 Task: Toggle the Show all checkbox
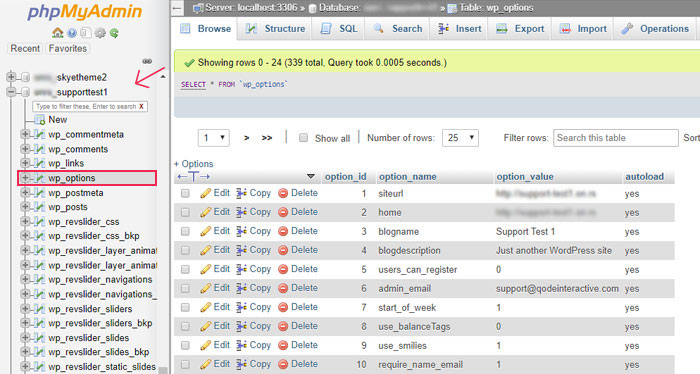[x=303, y=137]
